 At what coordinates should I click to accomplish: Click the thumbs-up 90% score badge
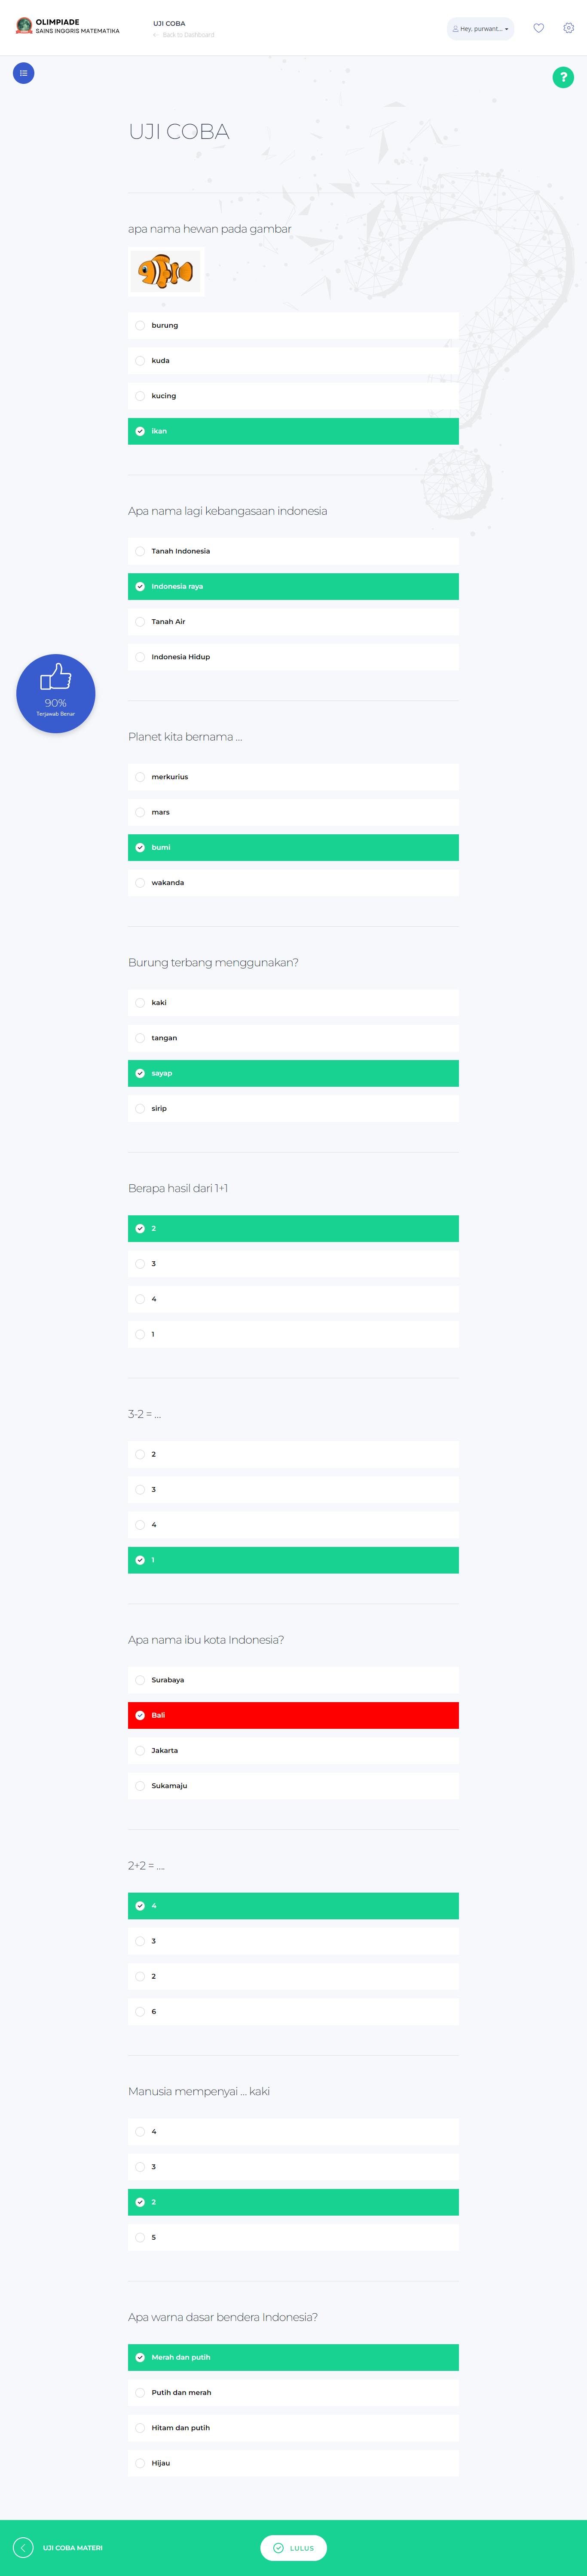click(56, 693)
